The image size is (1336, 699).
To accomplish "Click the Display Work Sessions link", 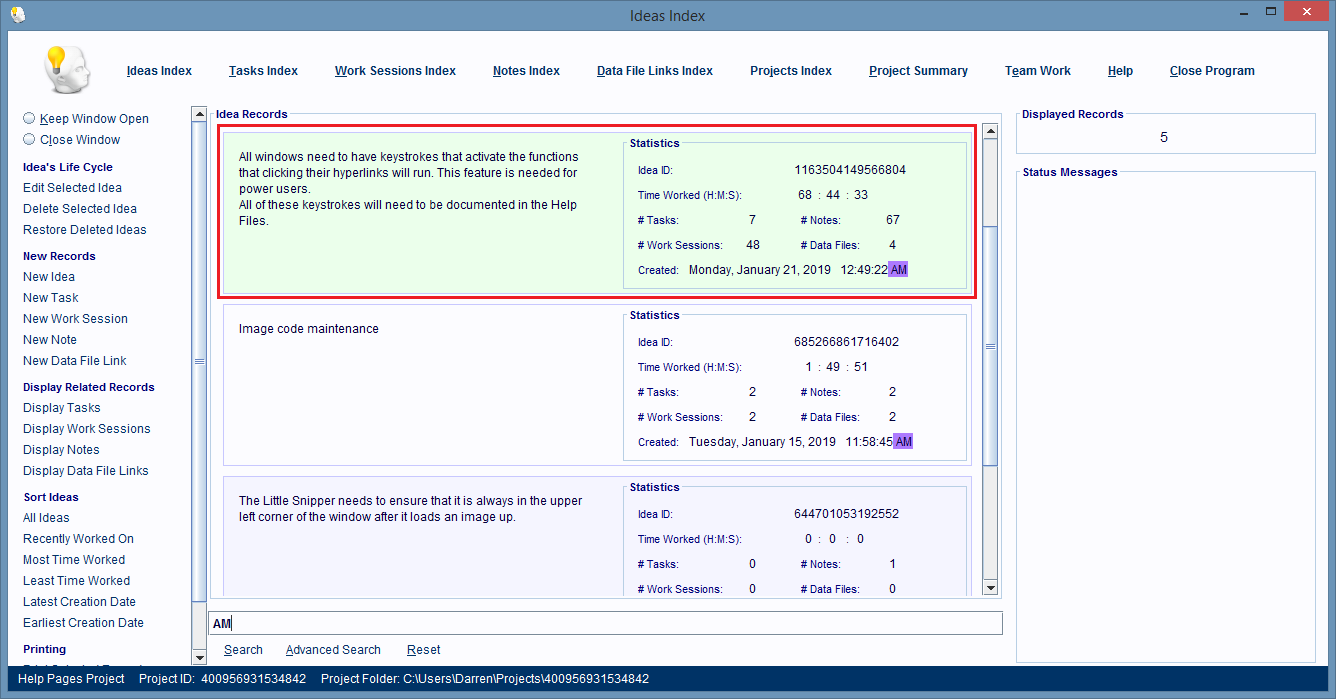I will 87,429.
